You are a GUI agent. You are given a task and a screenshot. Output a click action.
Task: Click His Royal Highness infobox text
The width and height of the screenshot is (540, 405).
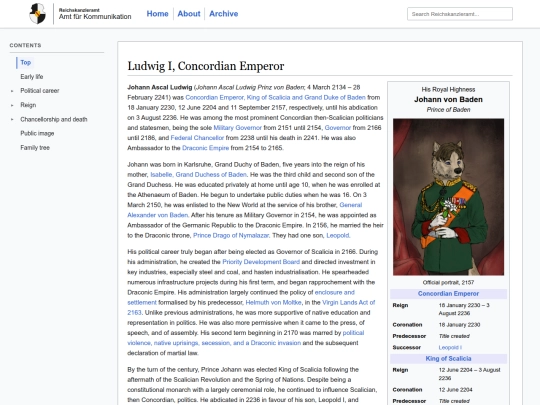448,90
